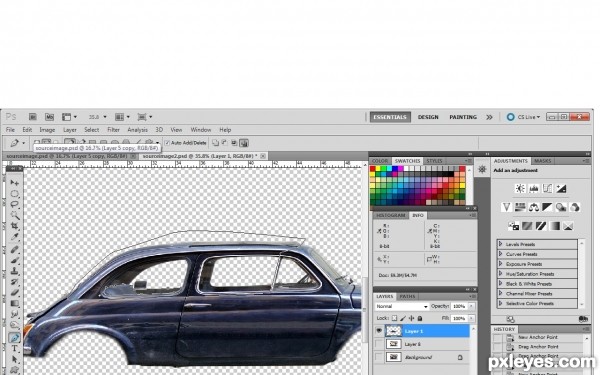Screen dimensions: 600x375
Task: Toggle lock image pixels brush icon
Action: coord(403,318)
